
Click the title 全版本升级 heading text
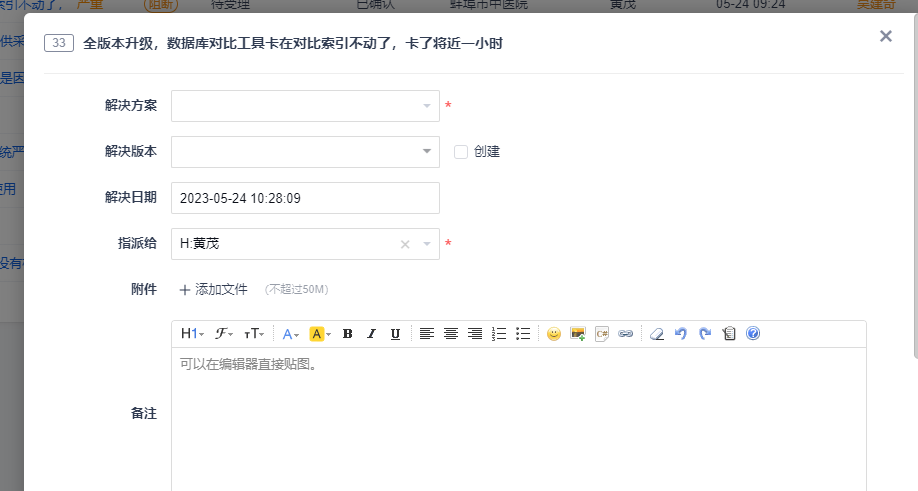coord(293,43)
